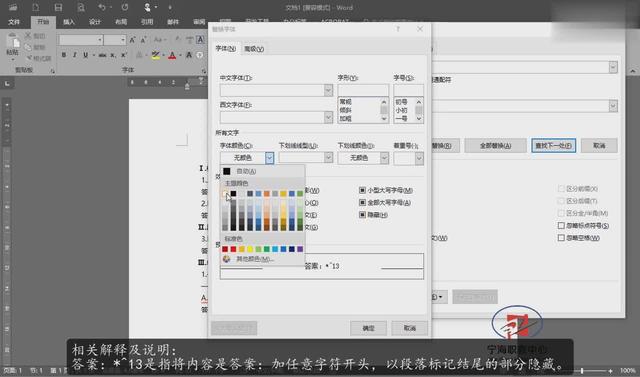Click the Redo icon in the quick access toolbar
Viewport: 640px width, 377px height.
tap(125, 7)
